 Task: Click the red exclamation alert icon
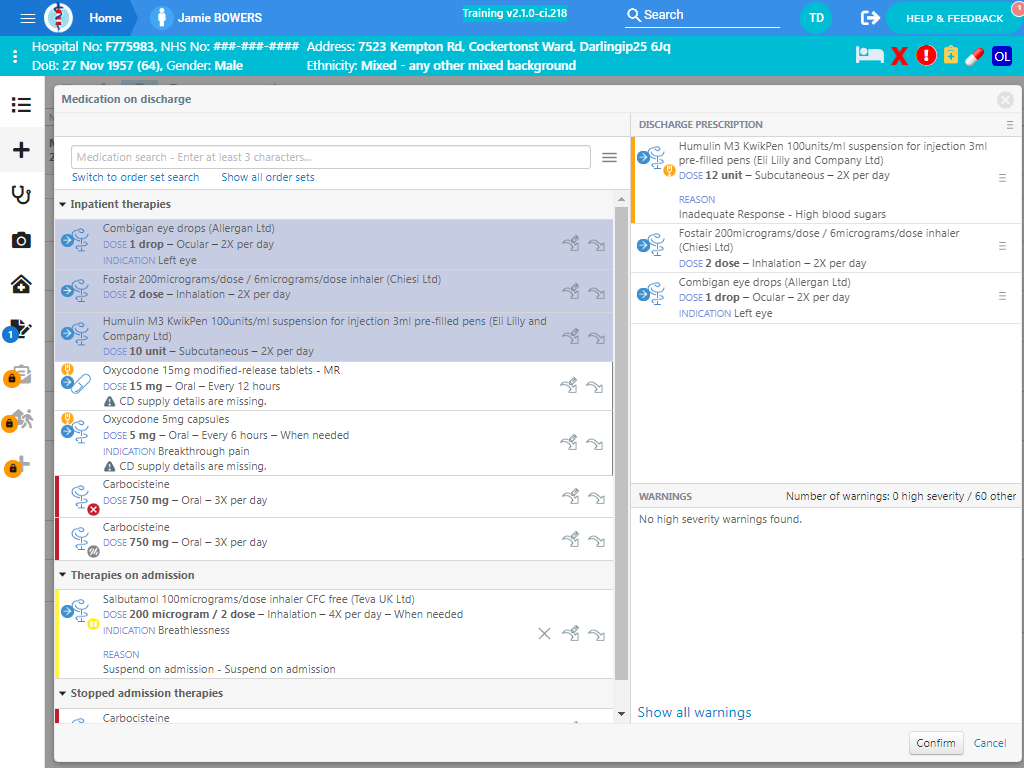[926, 56]
